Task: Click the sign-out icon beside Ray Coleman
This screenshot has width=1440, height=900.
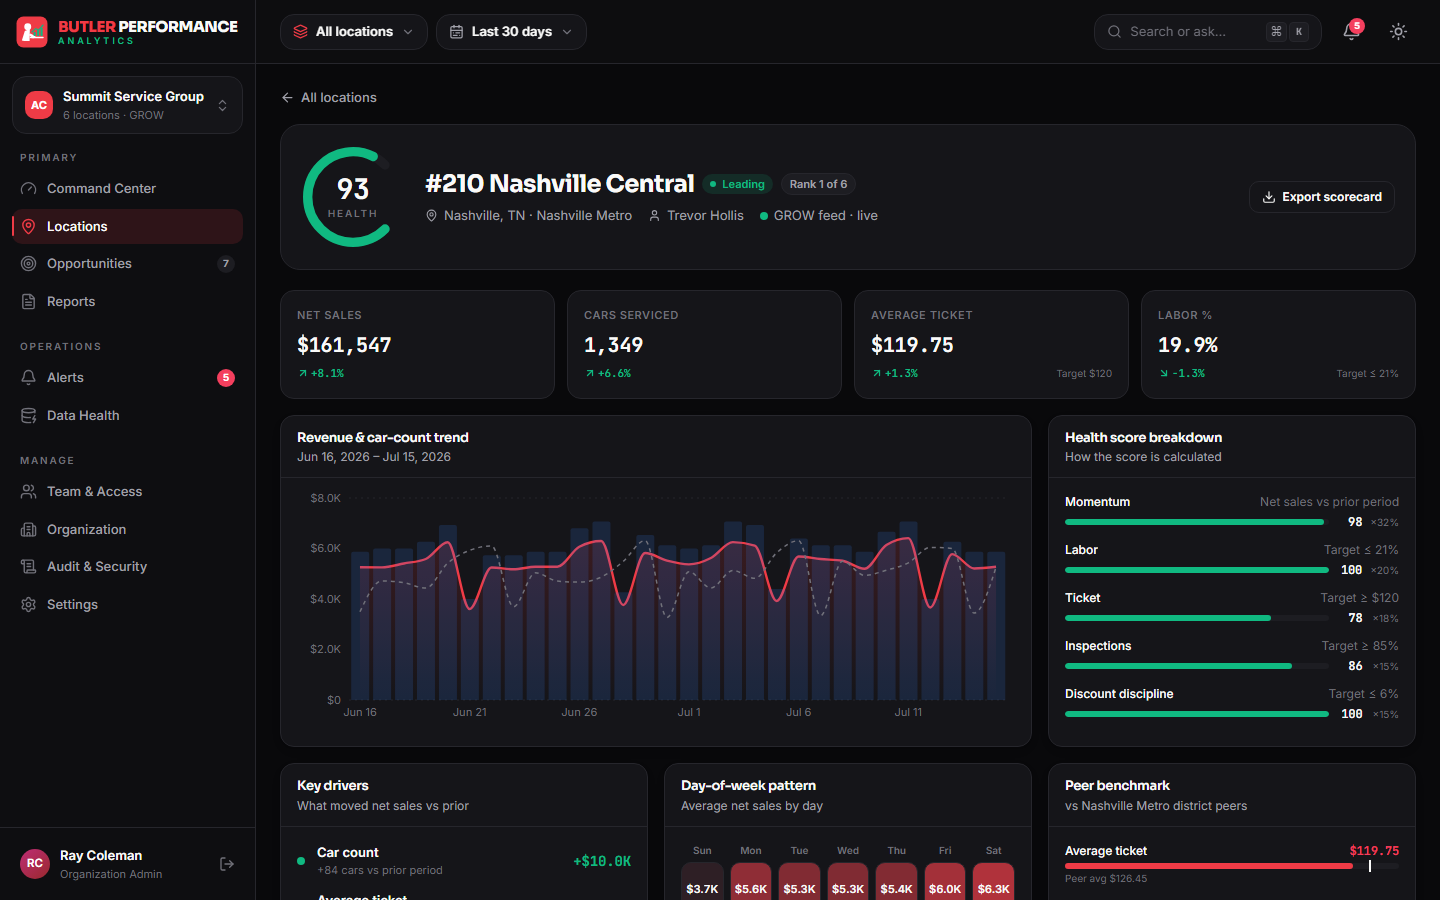Action: point(227,864)
